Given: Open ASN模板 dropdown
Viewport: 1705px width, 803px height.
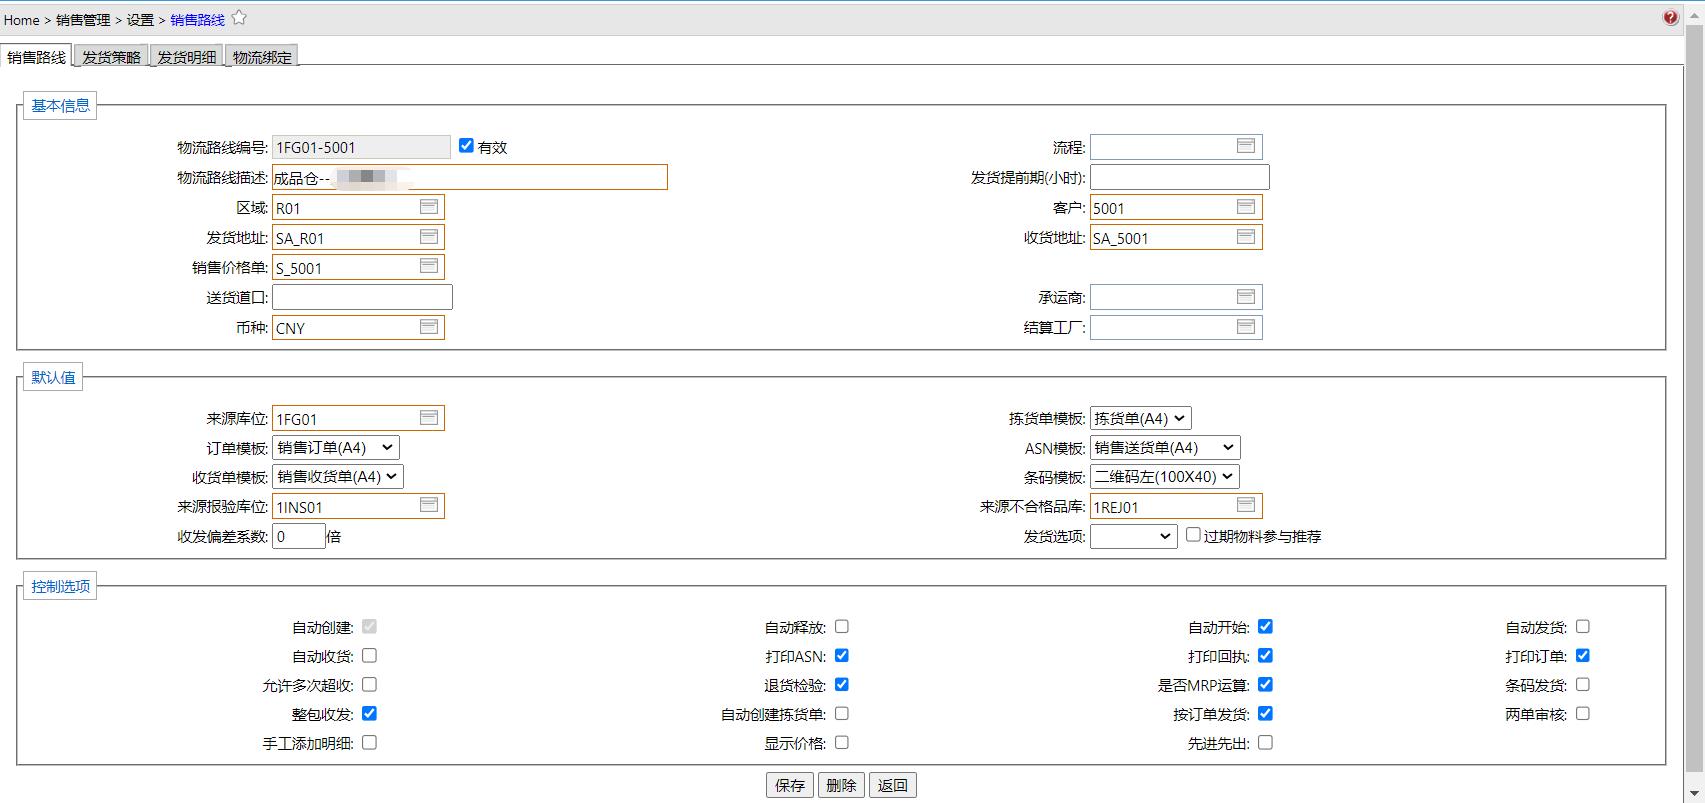Looking at the screenshot, I should (x=1165, y=447).
